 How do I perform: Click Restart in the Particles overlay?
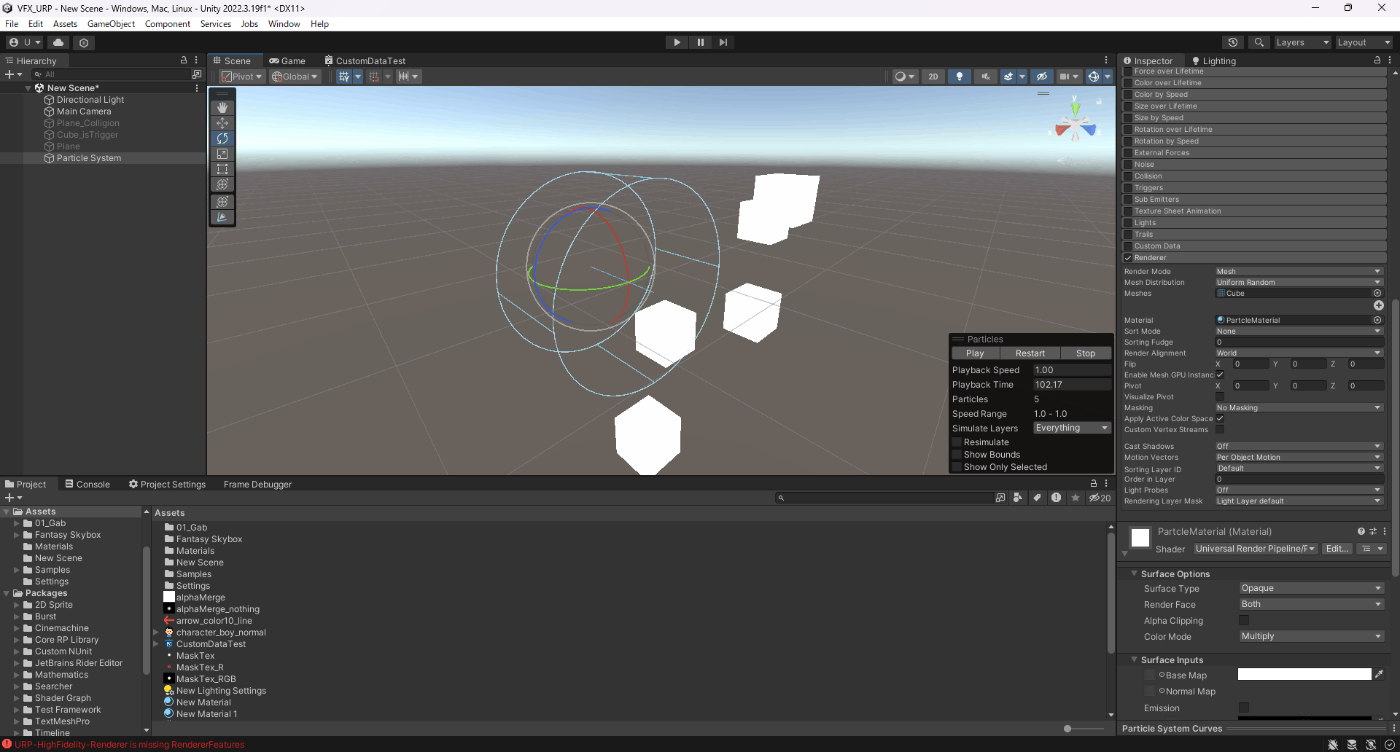[1030, 353]
